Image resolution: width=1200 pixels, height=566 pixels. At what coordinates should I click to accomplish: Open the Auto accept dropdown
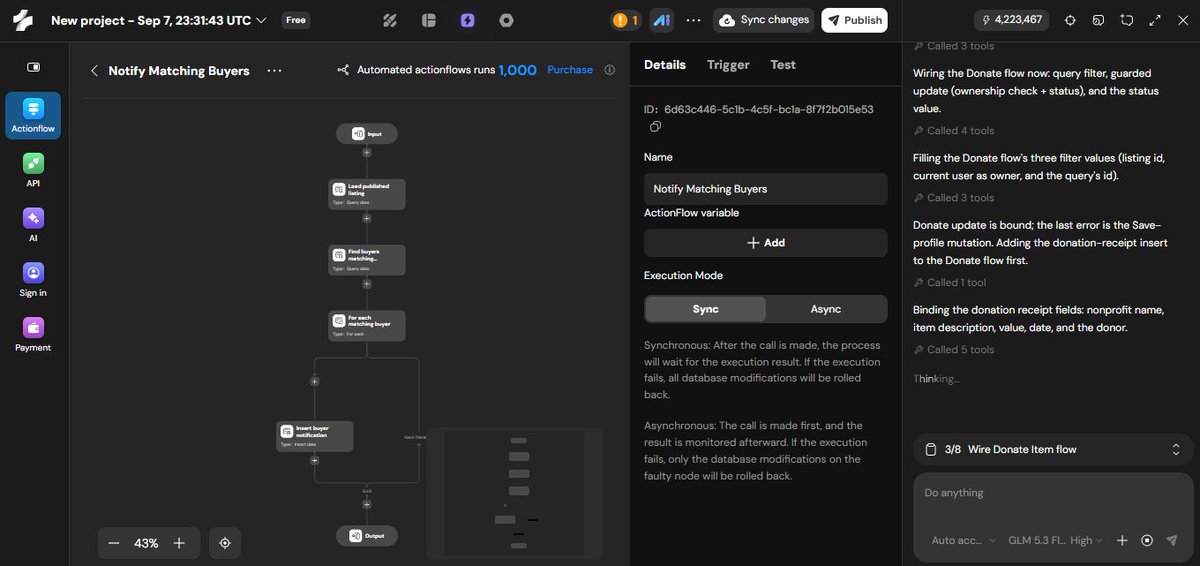coord(964,540)
